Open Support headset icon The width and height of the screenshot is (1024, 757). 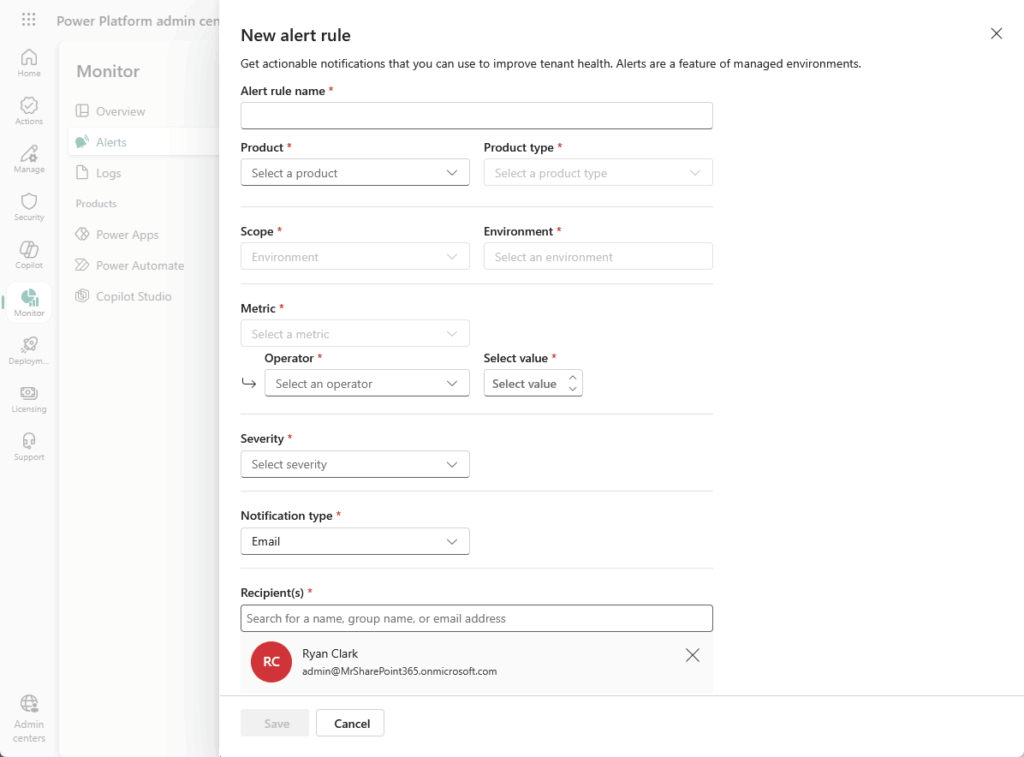(x=29, y=440)
